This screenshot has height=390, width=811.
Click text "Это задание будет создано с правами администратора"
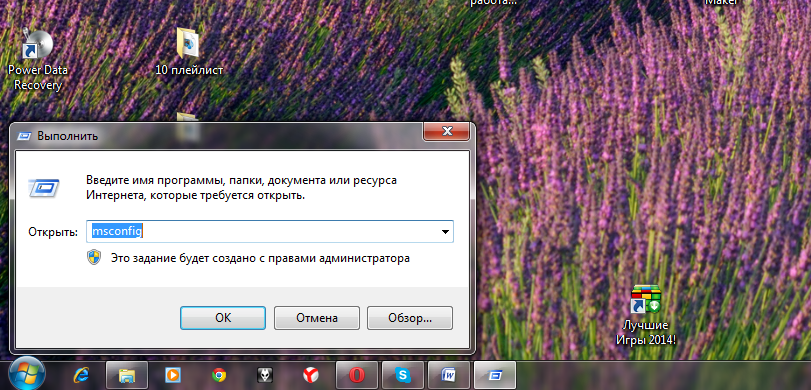(x=260, y=258)
